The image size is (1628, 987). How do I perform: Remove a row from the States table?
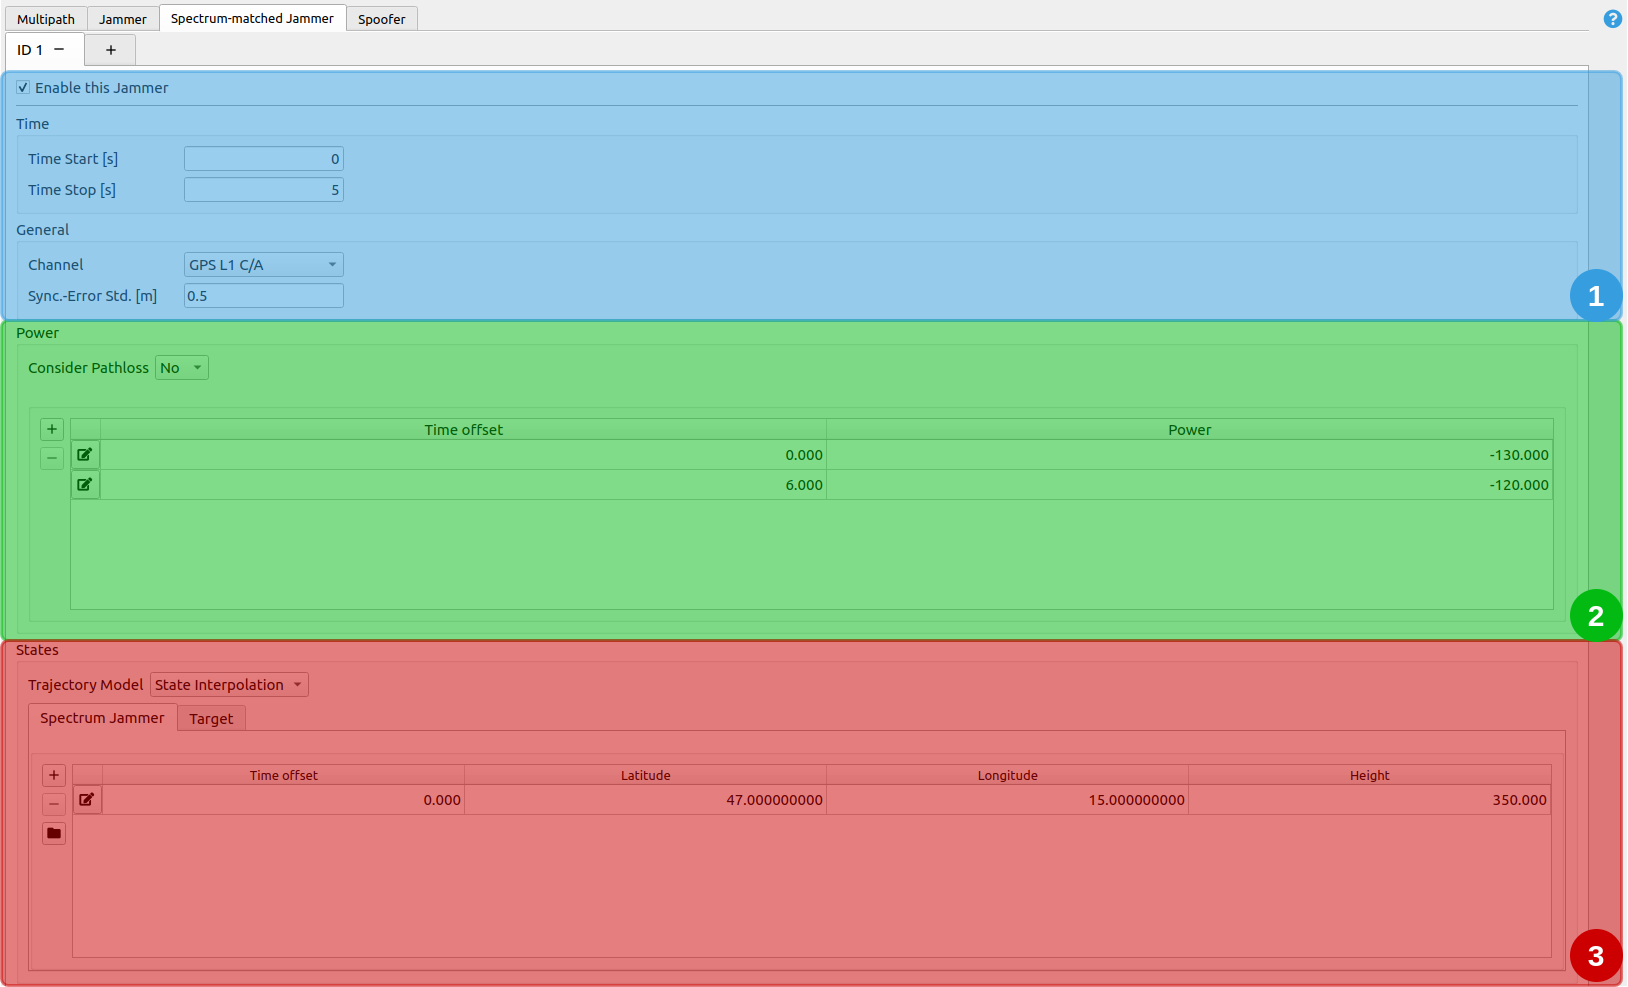[x=54, y=804]
